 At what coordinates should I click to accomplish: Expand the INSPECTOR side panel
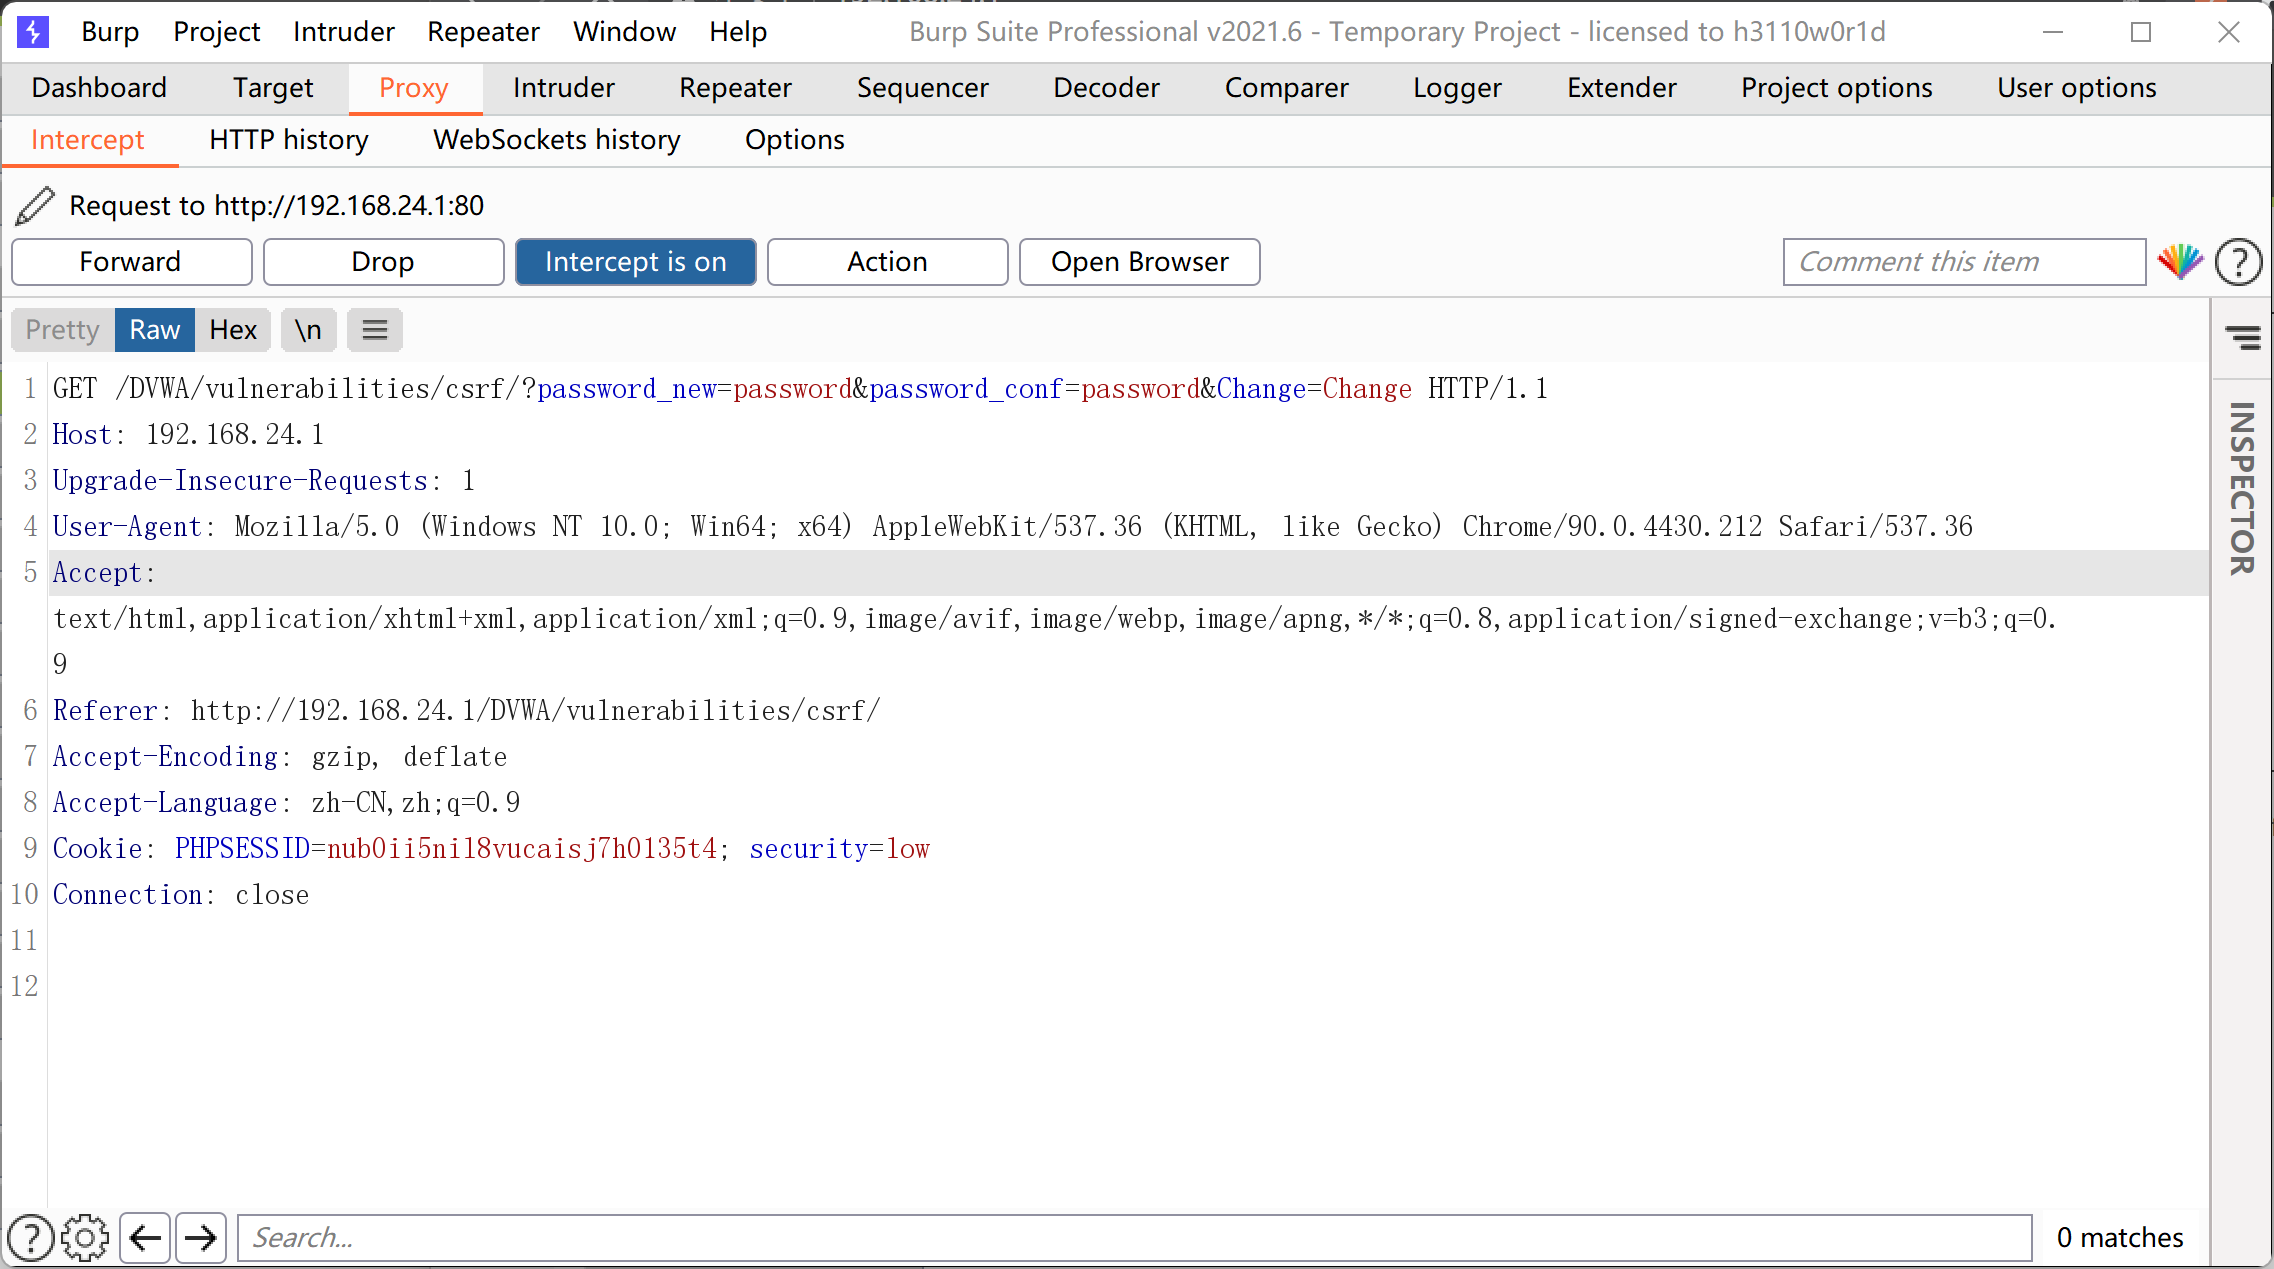pyautogui.click(x=2242, y=488)
